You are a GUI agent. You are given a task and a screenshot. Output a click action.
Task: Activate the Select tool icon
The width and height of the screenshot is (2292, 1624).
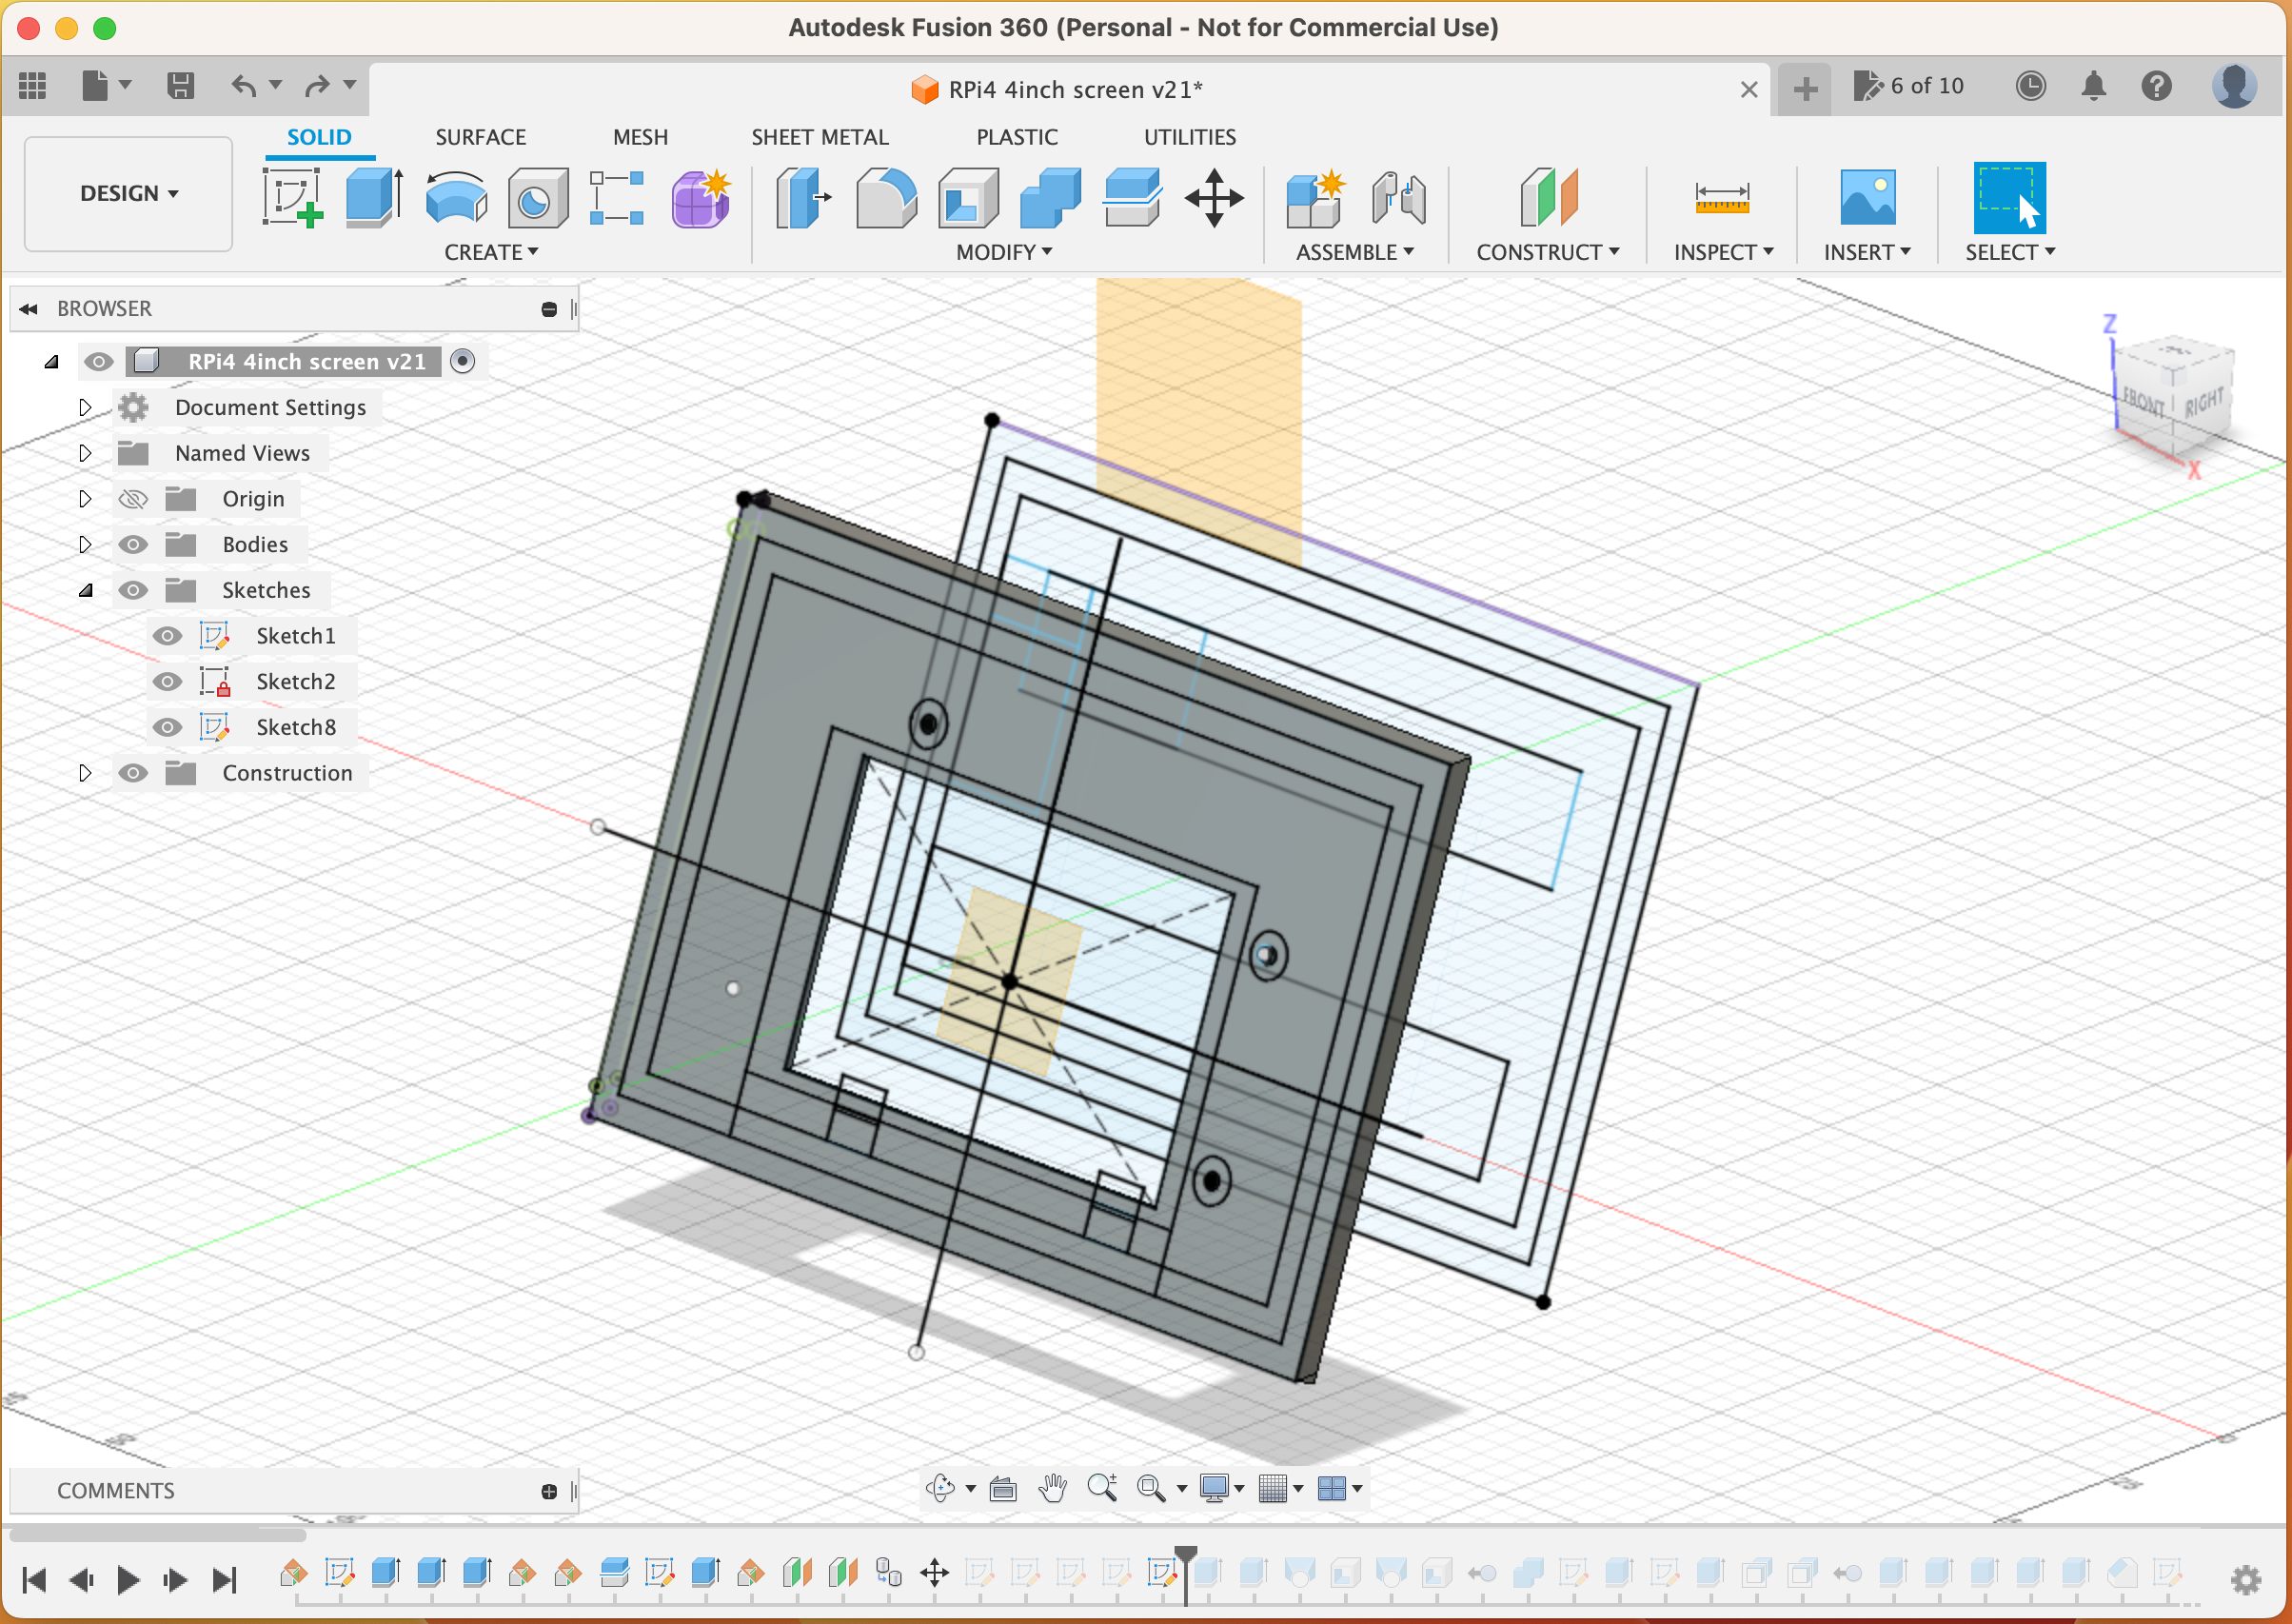(2009, 197)
